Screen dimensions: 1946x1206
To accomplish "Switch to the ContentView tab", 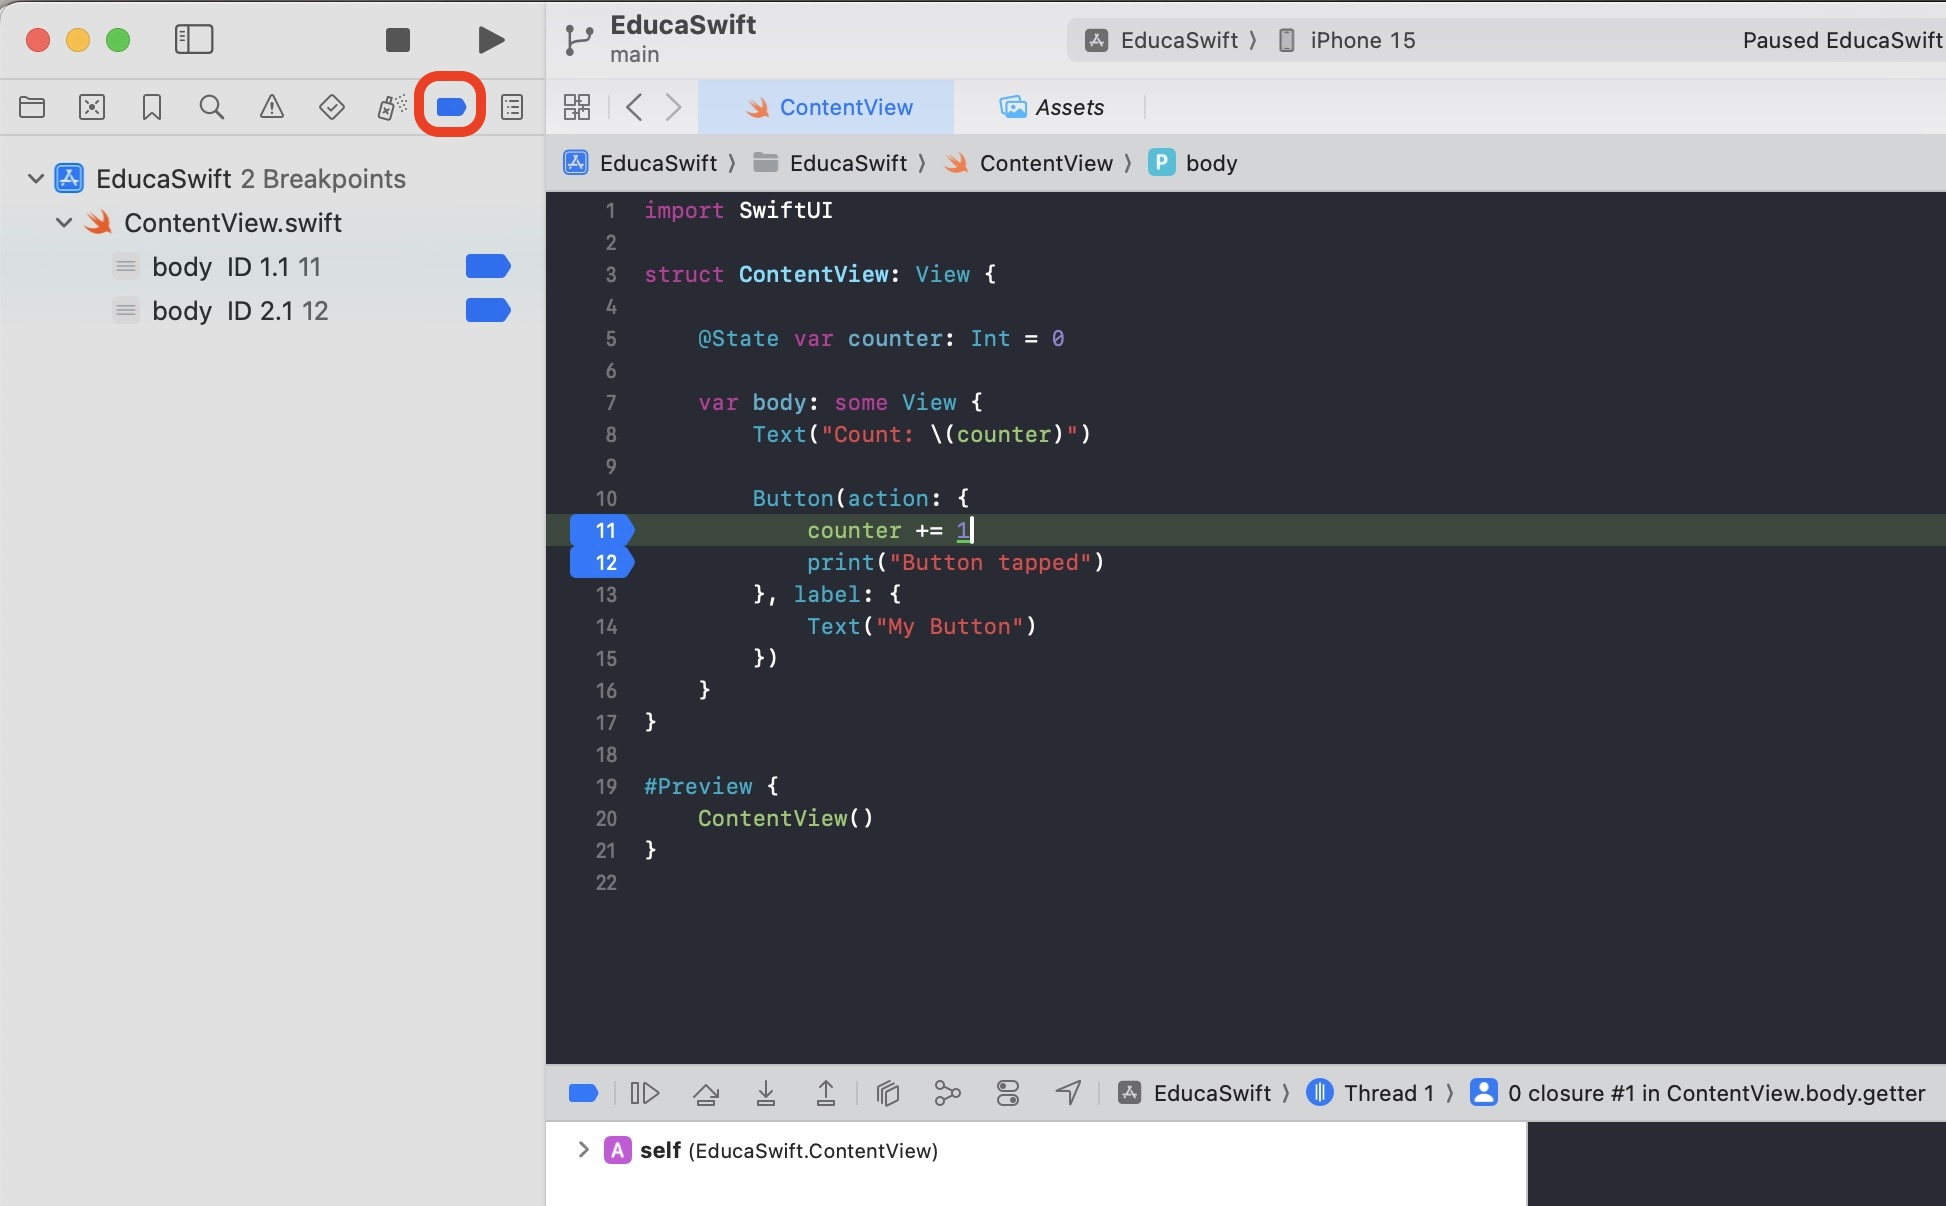I will click(x=827, y=107).
